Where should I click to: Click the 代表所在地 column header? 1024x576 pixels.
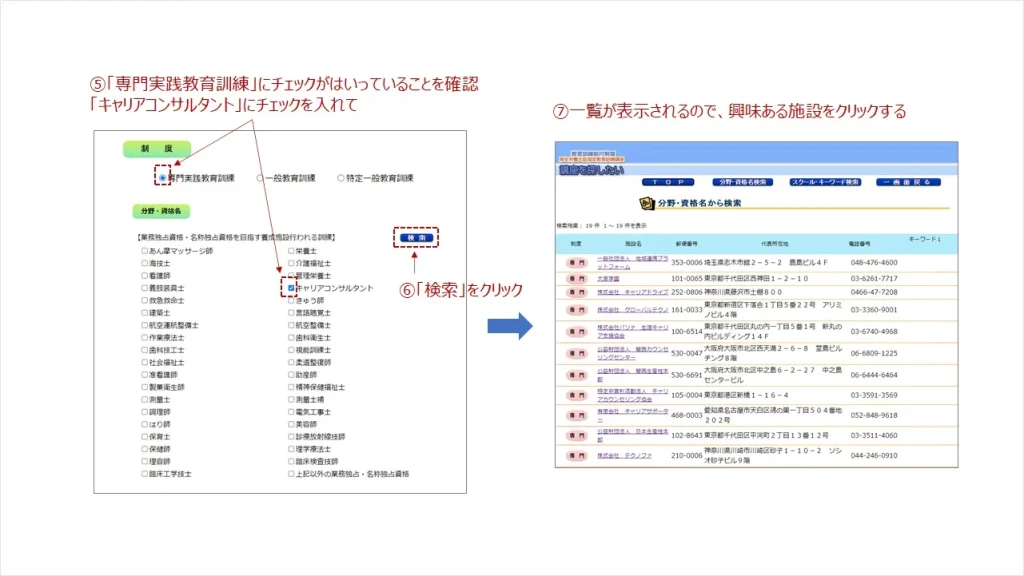point(774,244)
